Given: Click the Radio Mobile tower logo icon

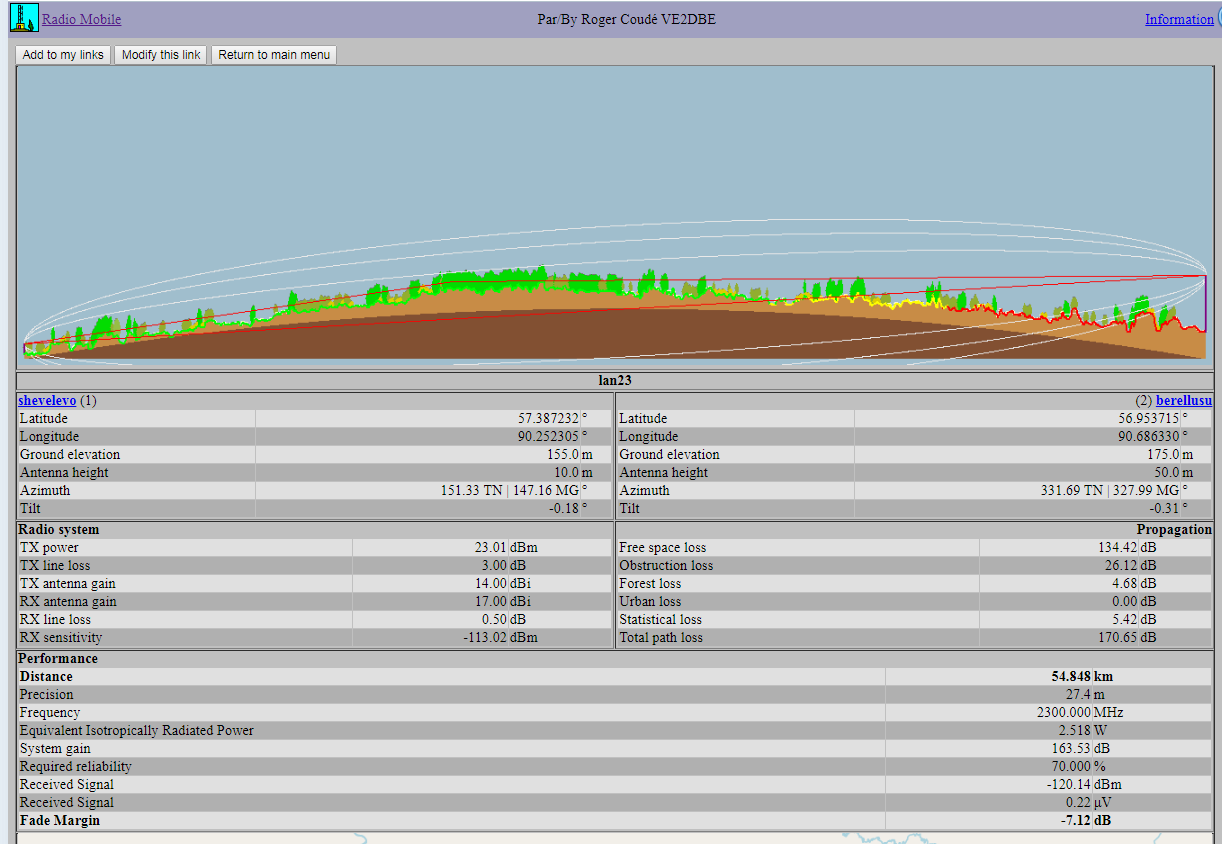Looking at the screenshot, I should [23, 18].
